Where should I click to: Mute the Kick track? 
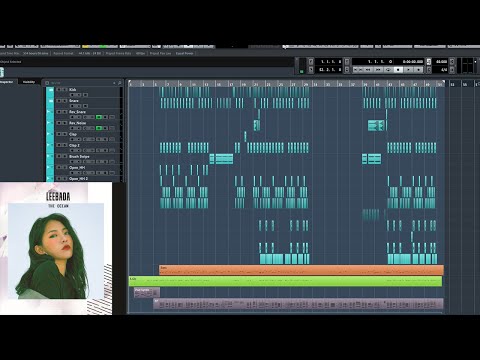[59, 90]
